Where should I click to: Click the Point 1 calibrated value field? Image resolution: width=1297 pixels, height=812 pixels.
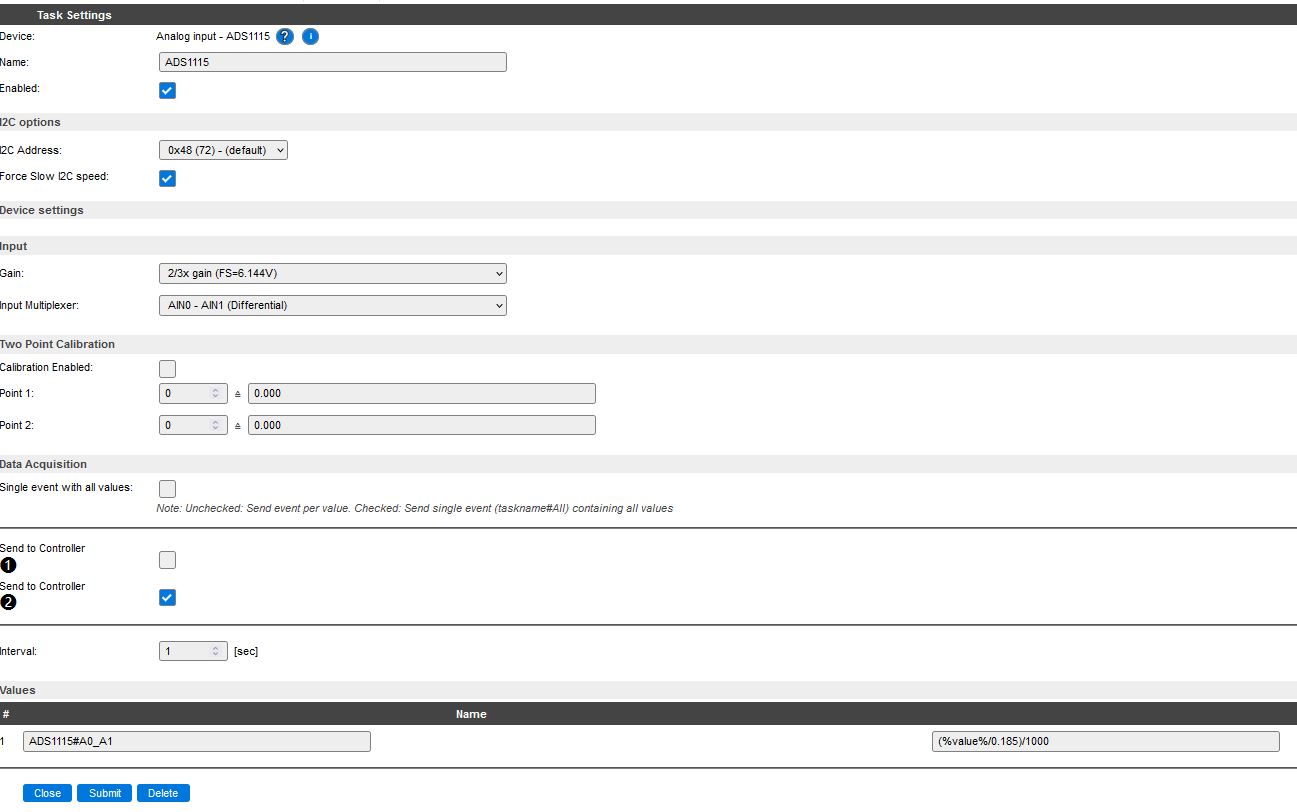(x=422, y=393)
